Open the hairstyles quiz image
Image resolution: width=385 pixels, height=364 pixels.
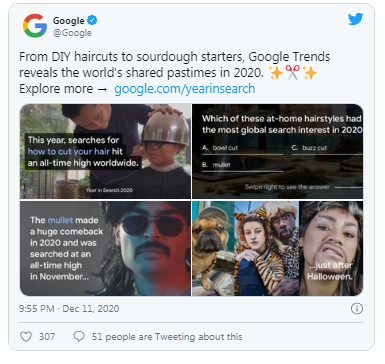click(x=278, y=151)
